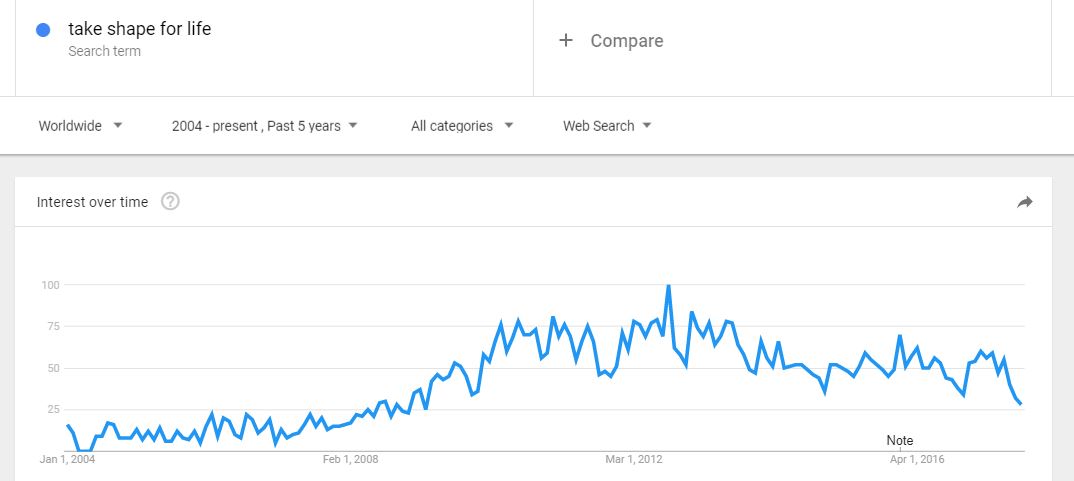Screen dimensions: 1074x481
Task: Click the 'Search term' subtitle
Action: pos(104,51)
